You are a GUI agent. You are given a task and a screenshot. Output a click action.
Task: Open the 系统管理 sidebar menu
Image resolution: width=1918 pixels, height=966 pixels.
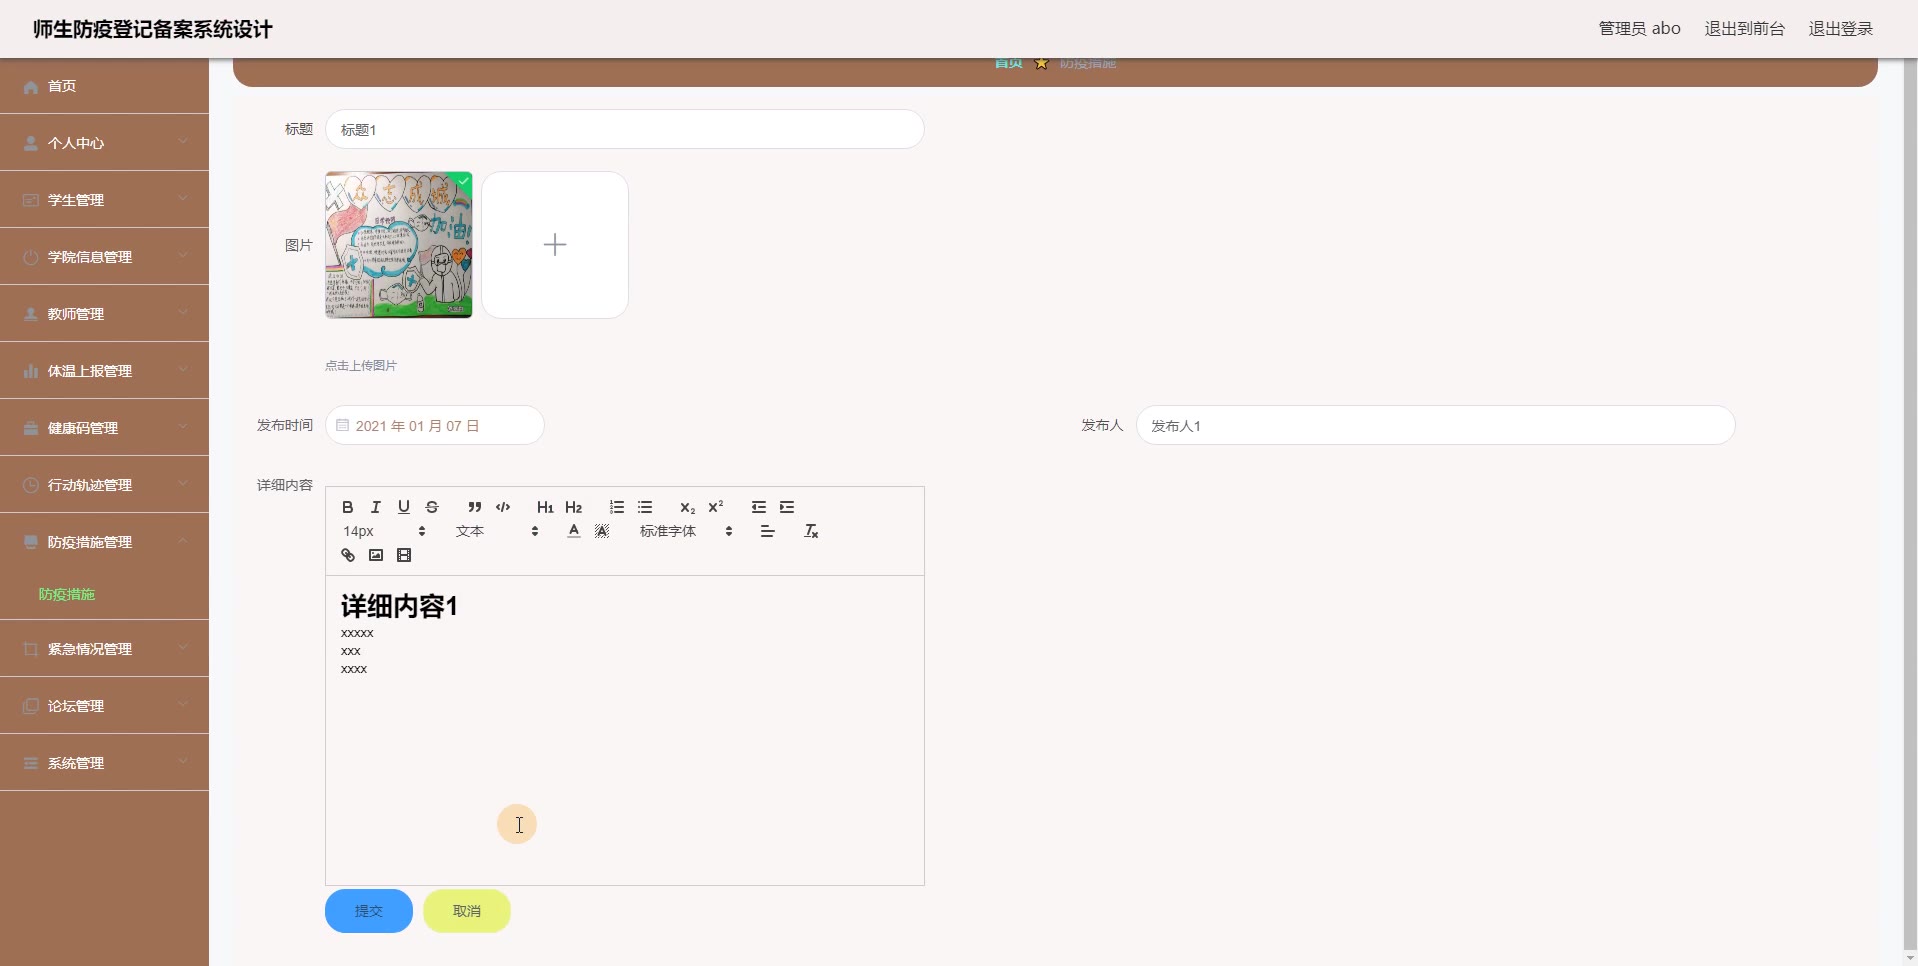click(104, 763)
